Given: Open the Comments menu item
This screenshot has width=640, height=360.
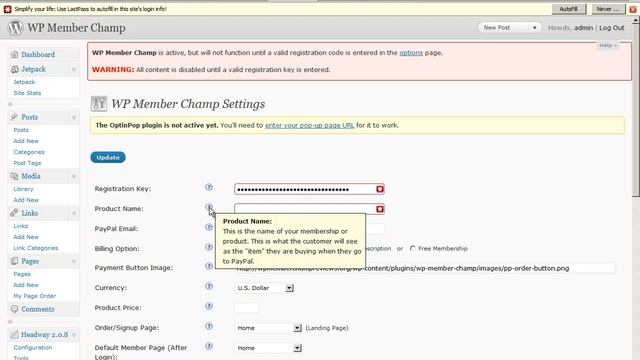Looking at the screenshot, I should point(38,309).
